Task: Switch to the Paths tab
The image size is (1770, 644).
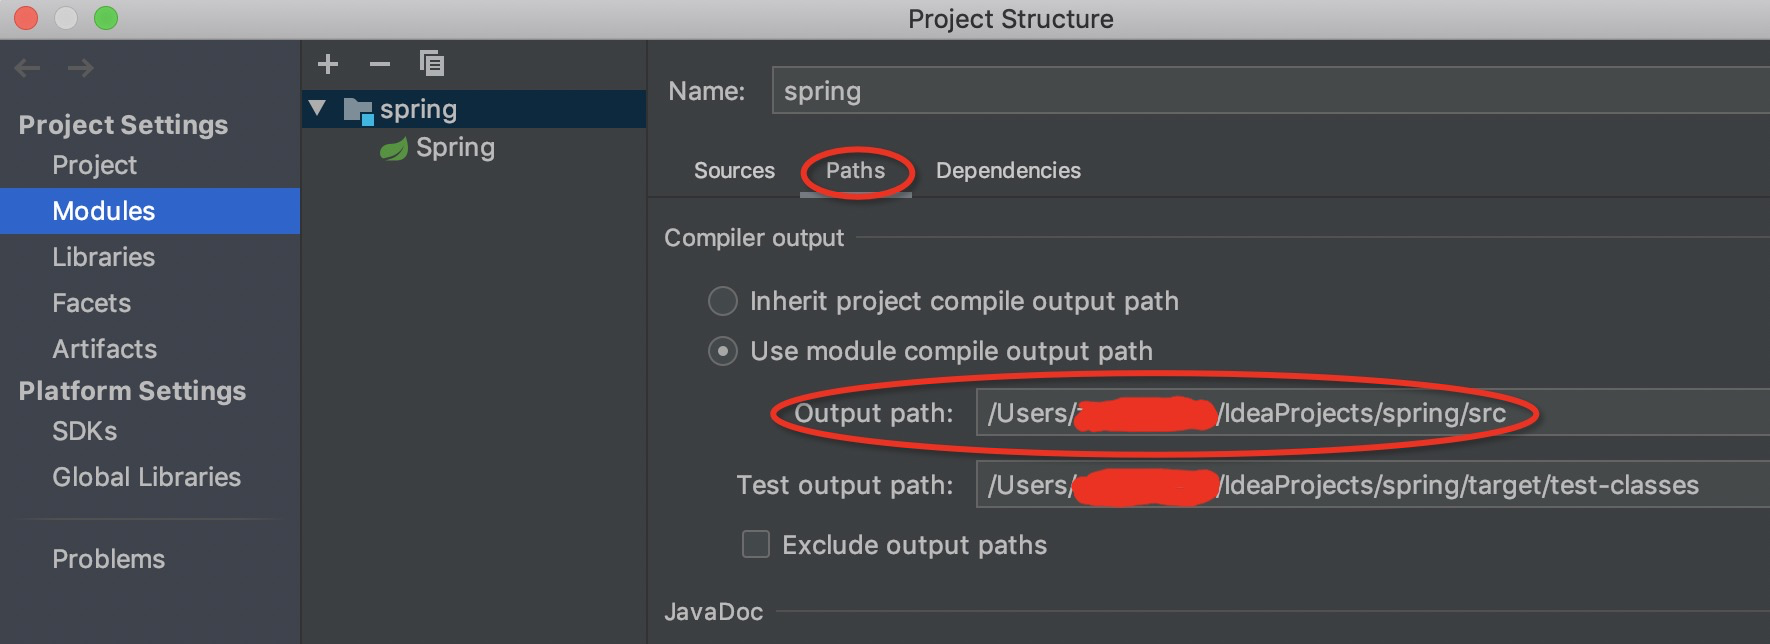Action: [x=855, y=171]
